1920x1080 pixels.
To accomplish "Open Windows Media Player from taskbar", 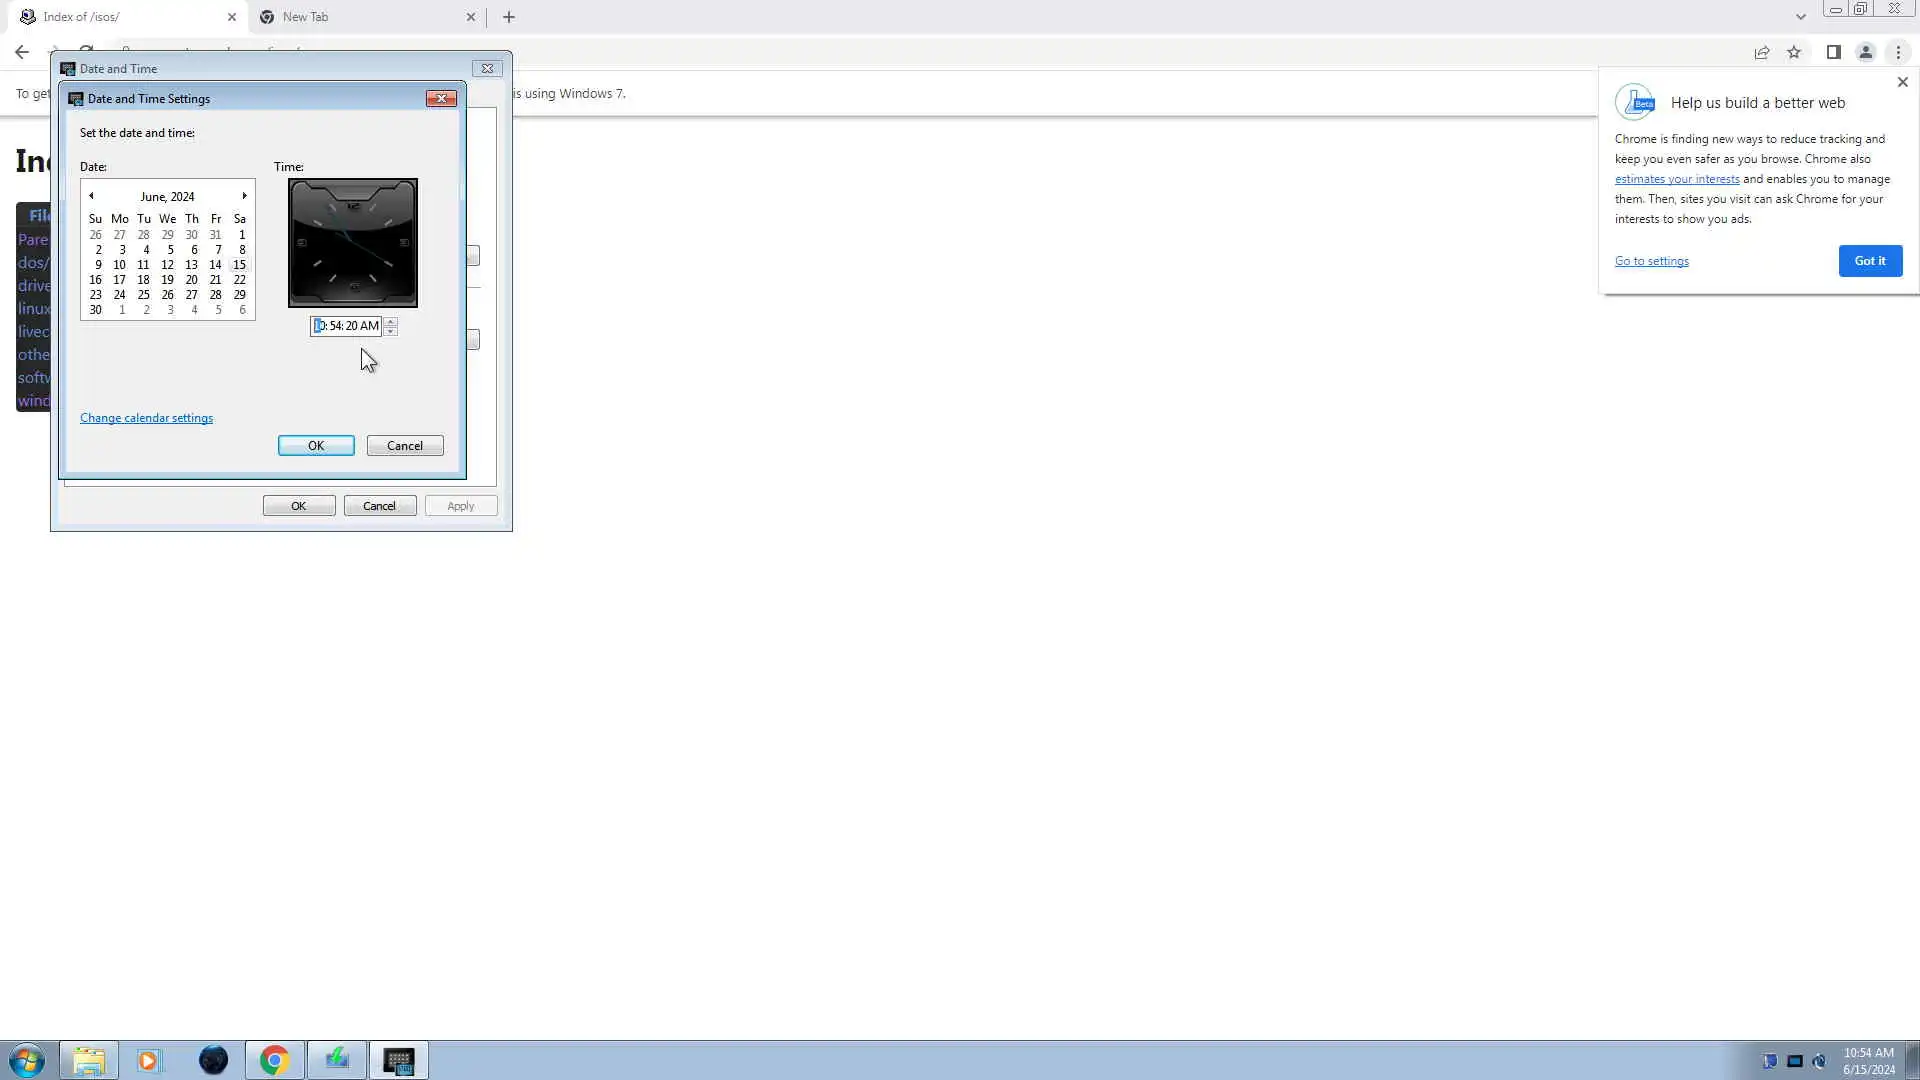I will pyautogui.click(x=149, y=1060).
